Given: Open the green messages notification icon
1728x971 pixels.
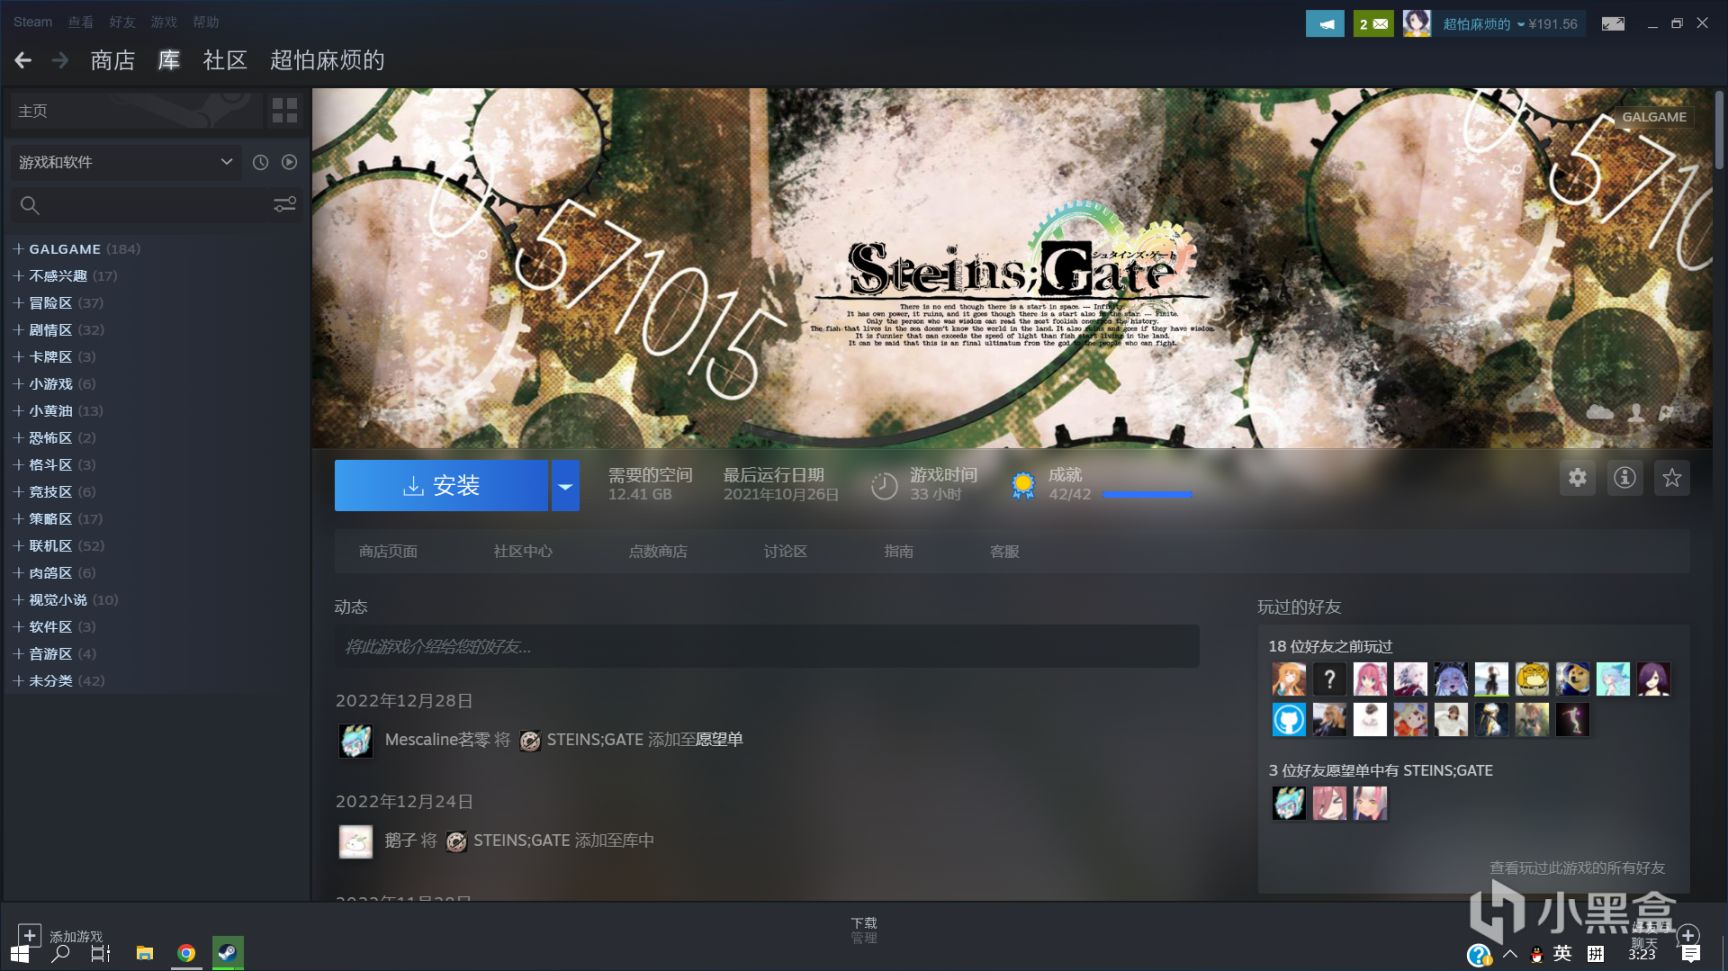Looking at the screenshot, I should click(x=1373, y=24).
